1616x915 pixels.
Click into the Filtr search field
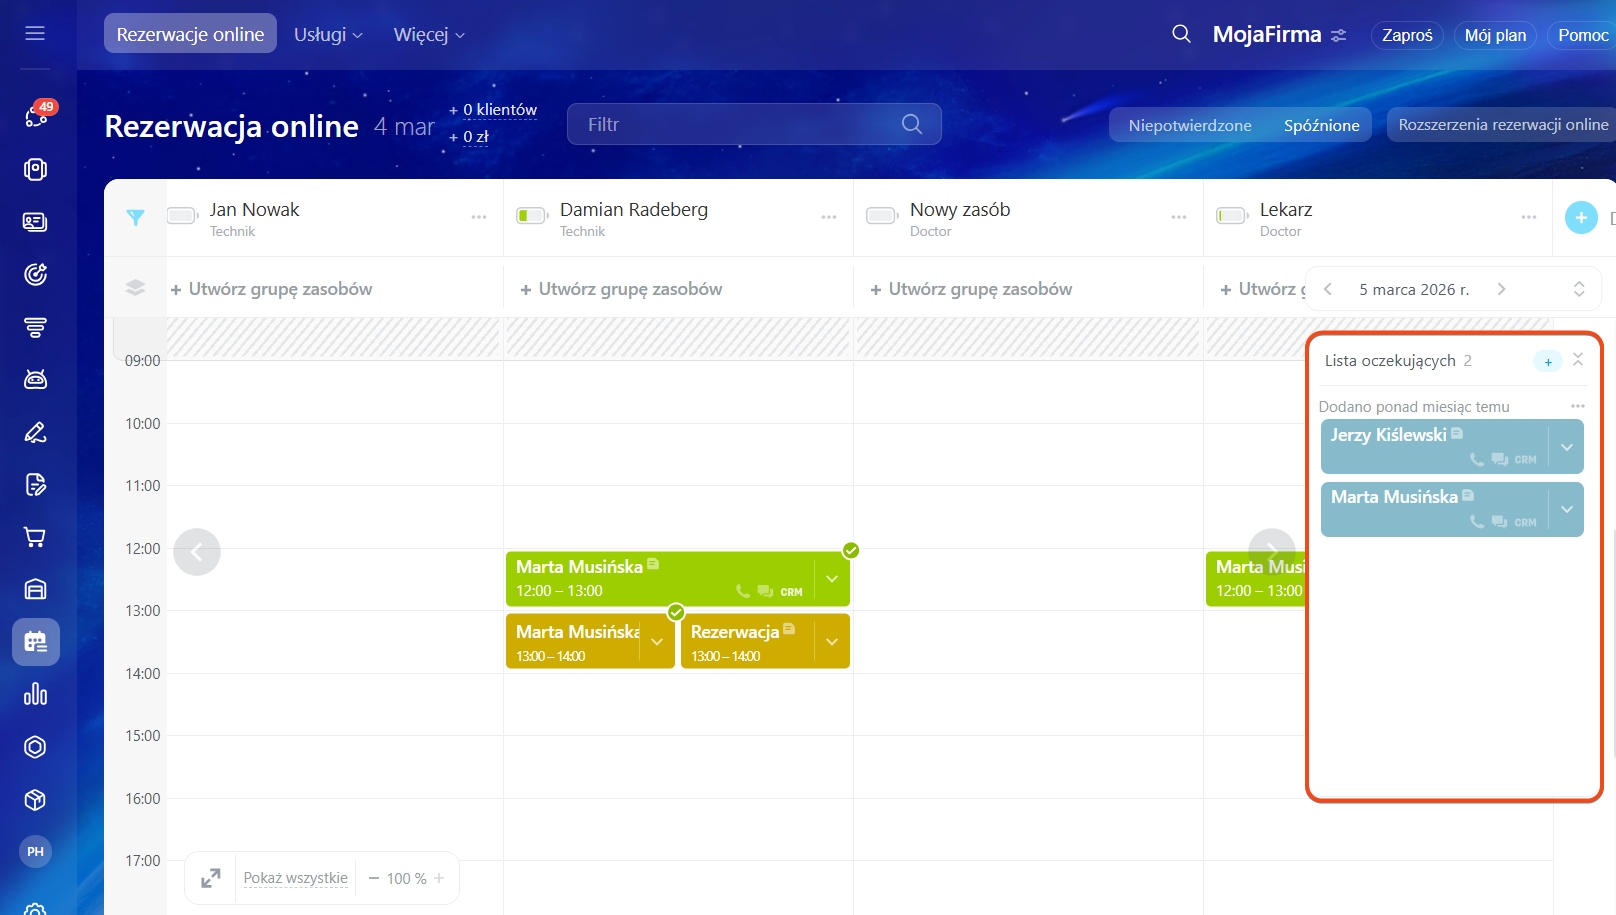[x=740, y=124]
